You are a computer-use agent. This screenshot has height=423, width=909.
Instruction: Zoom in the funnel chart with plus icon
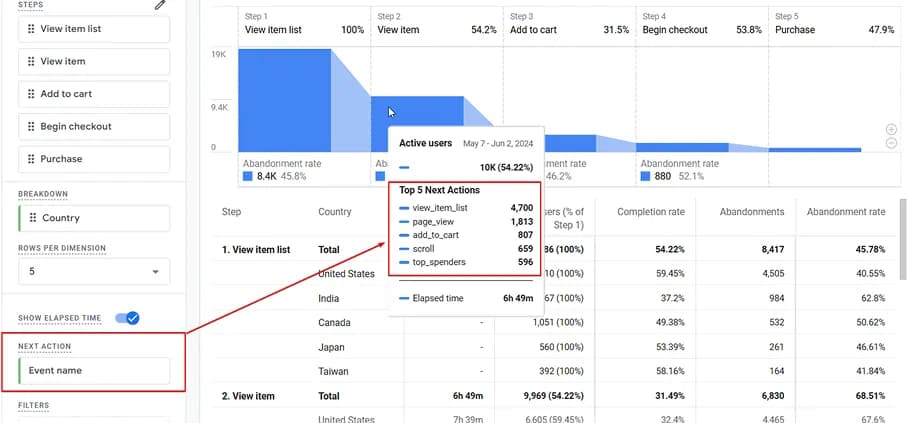click(892, 130)
